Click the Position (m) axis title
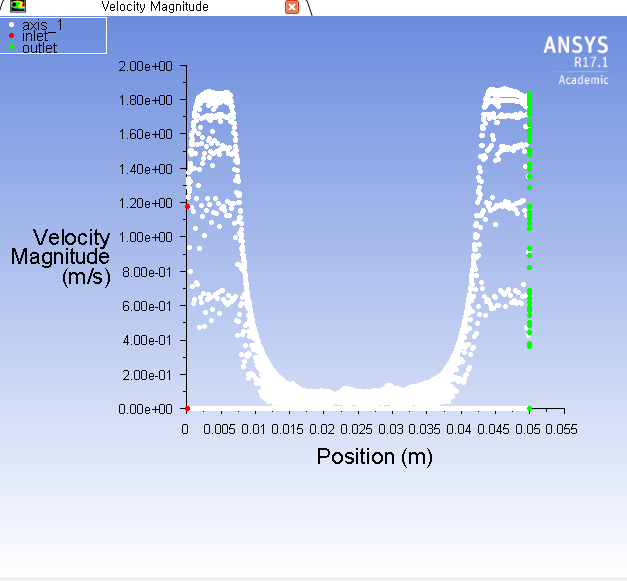627x581 pixels. pyautogui.click(x=375, y=457)
